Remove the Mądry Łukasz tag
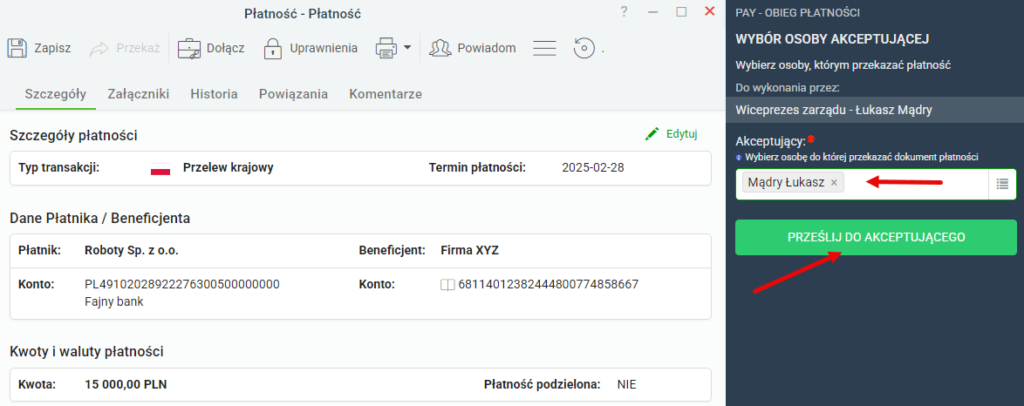1024x406 pixels. [834, 183]
